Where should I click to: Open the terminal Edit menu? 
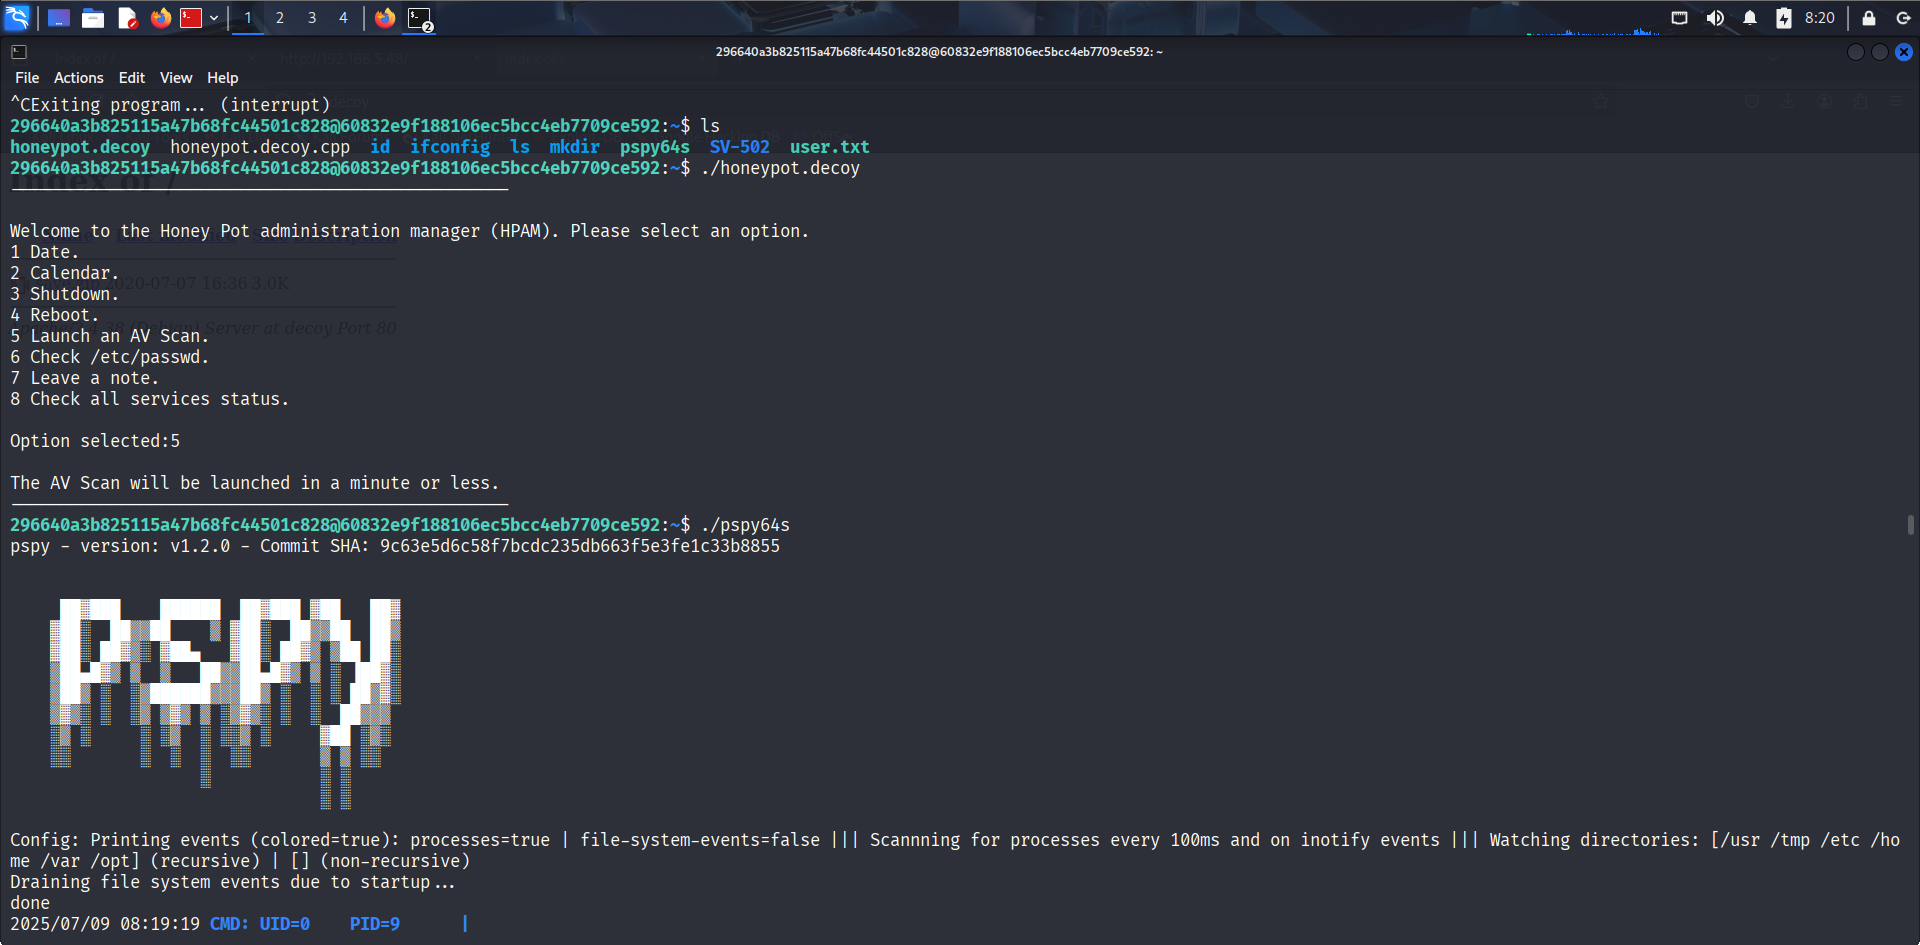(x=131, y=78)
